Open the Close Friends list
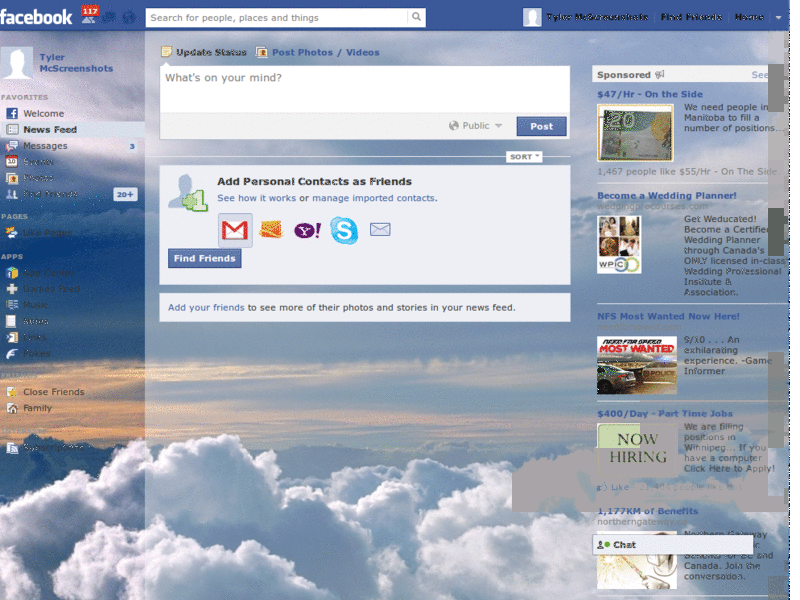This screenshot has height=600, width=800. coord(53,392)
